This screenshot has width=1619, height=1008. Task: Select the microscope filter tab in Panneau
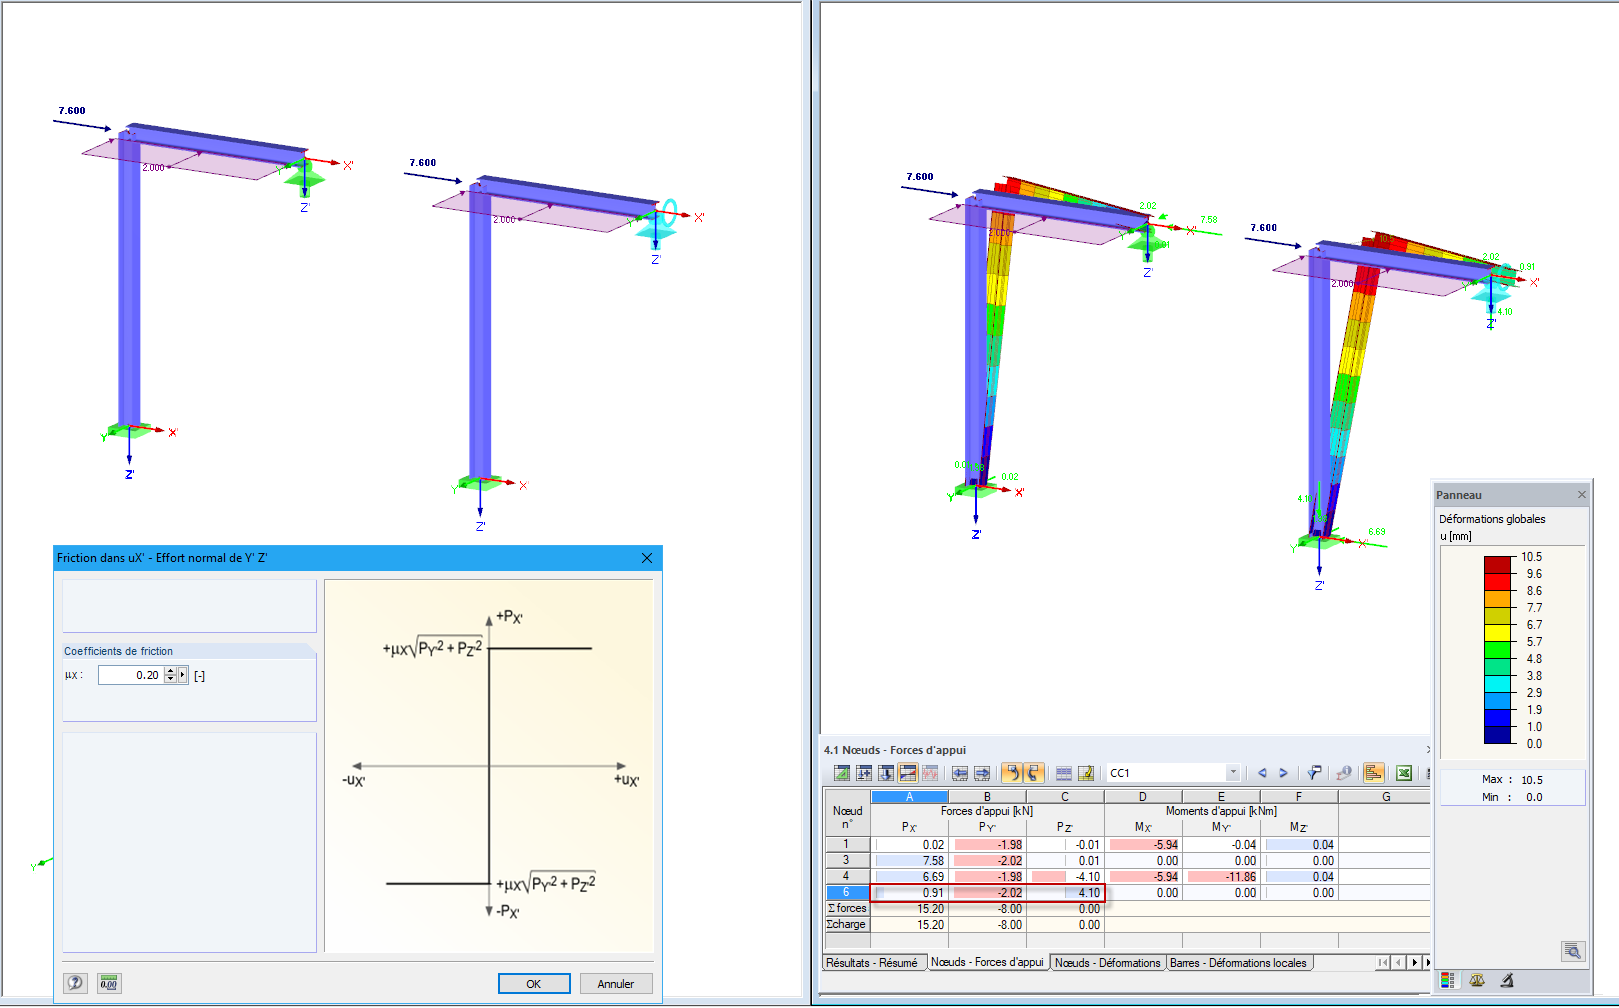pyautogui.click(x=1507, y=981)
